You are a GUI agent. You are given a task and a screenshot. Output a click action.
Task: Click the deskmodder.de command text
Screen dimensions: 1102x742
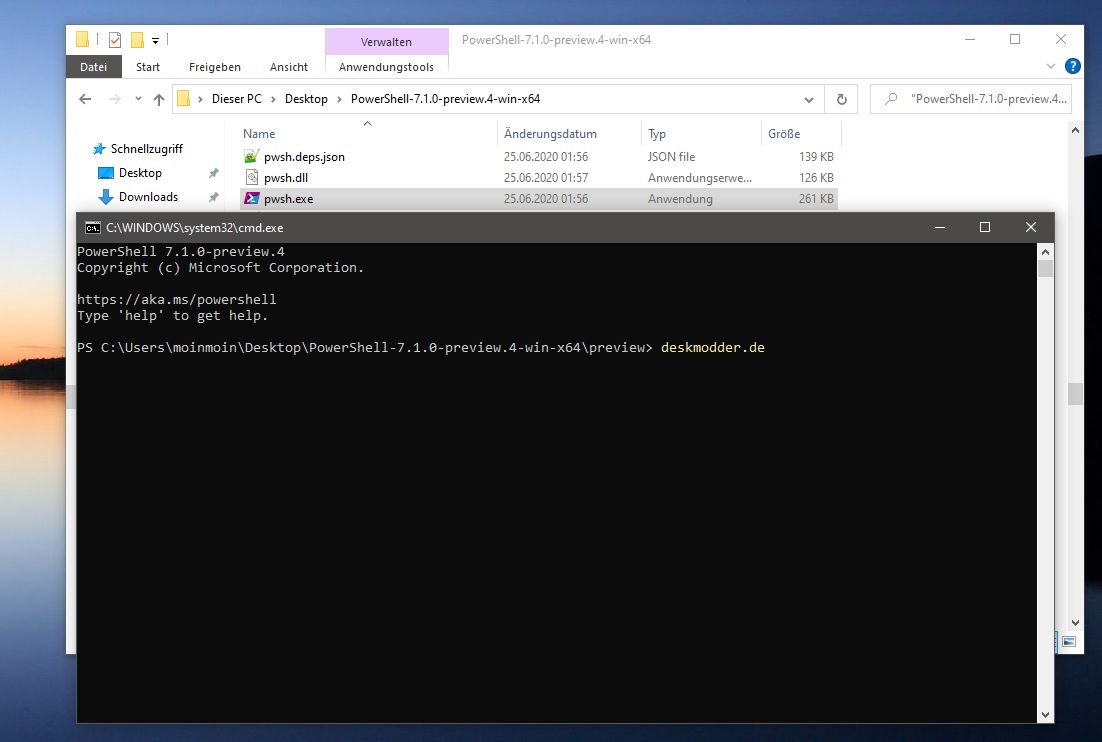click(x=713, y=347)
